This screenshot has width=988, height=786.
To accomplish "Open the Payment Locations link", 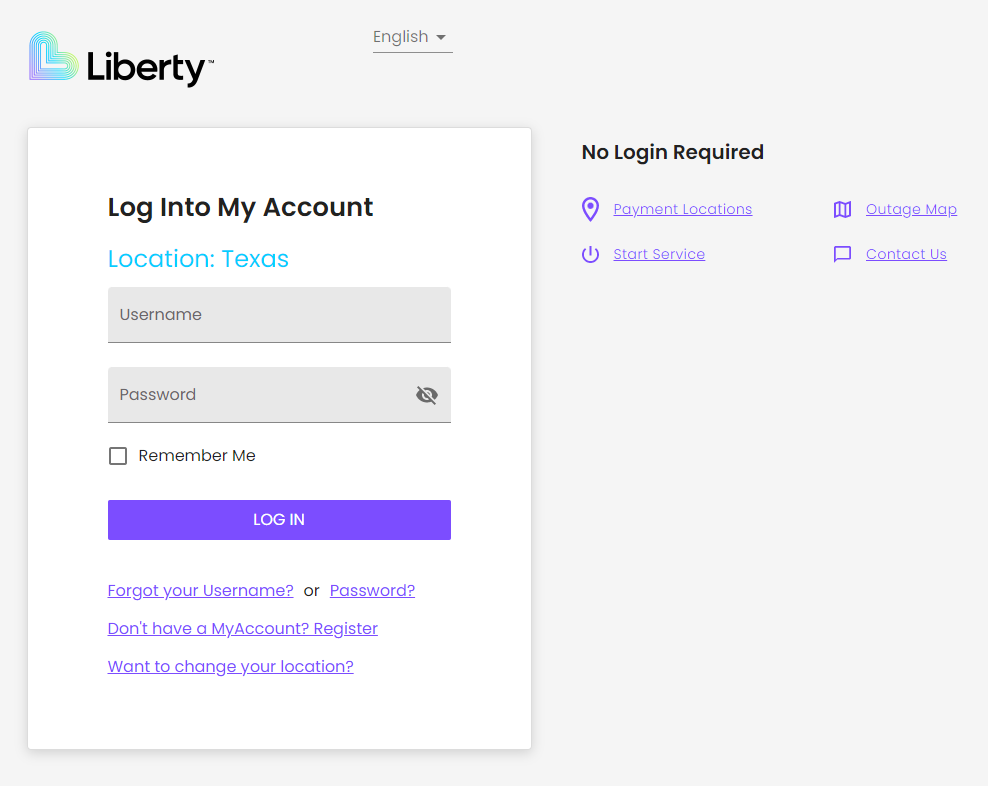I will pos(682,209).
